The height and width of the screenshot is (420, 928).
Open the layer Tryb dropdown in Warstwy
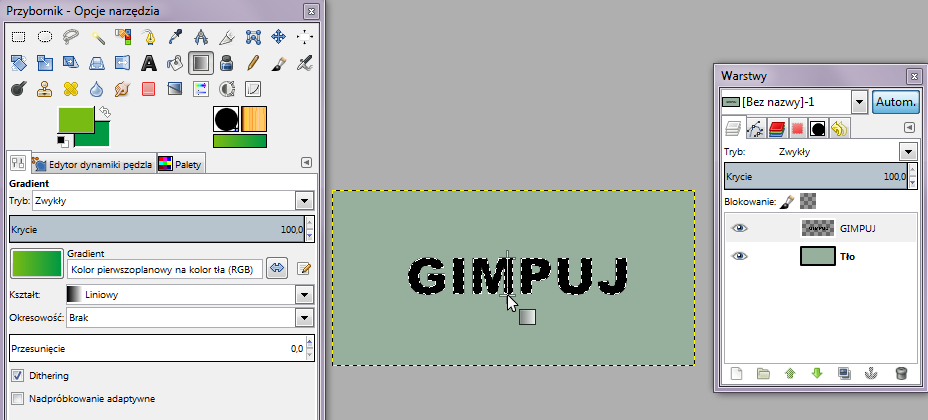click(x=908, y=152)
